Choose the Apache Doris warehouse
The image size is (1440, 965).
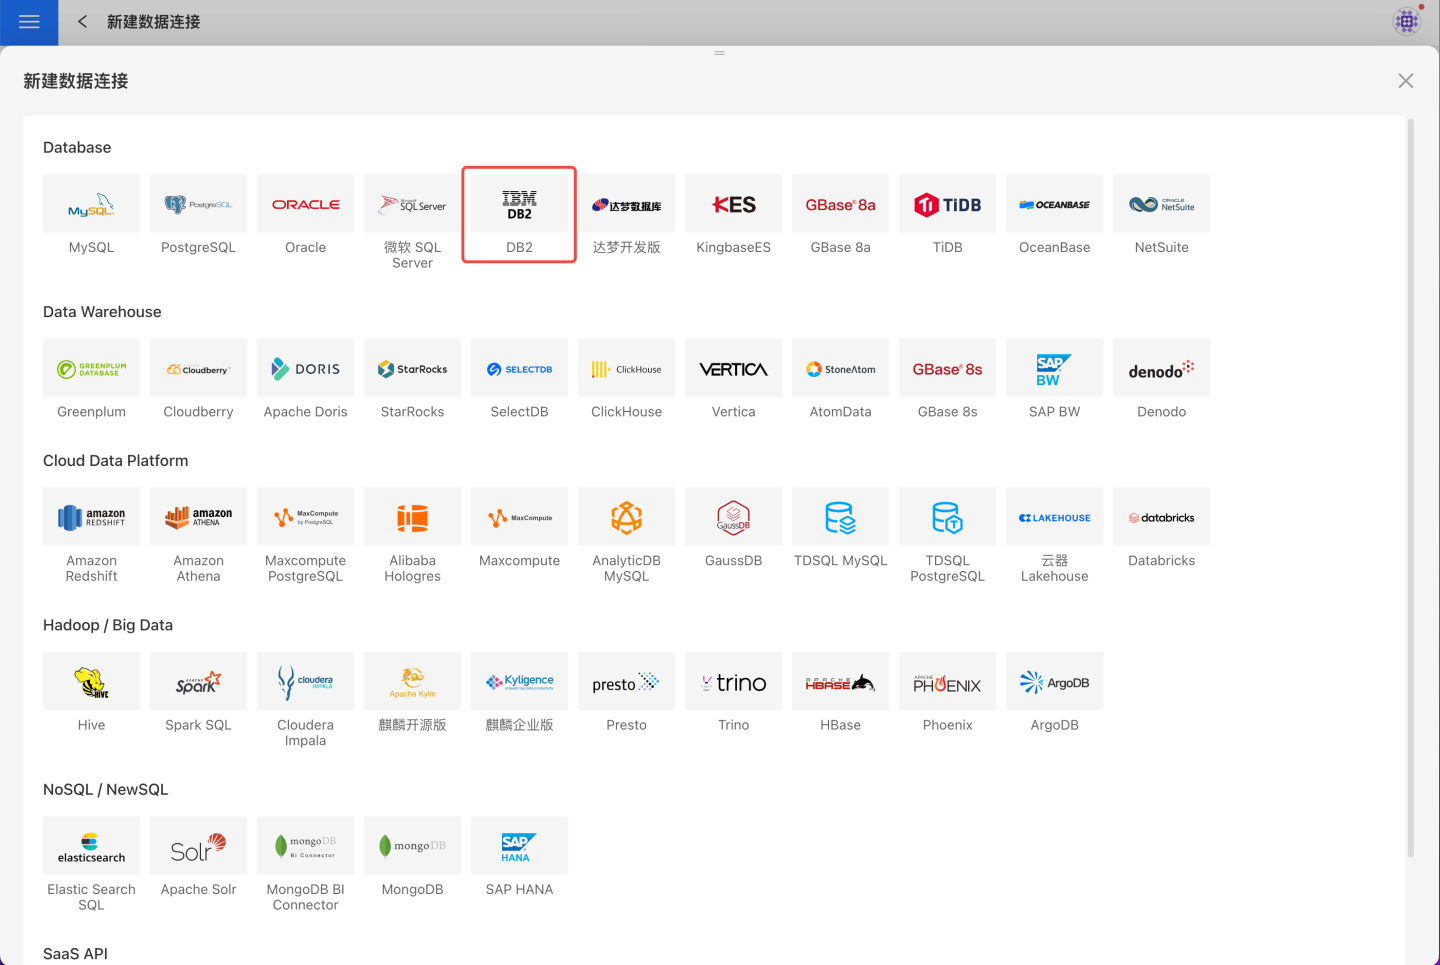pyautogui.click(x=305, y=369)
